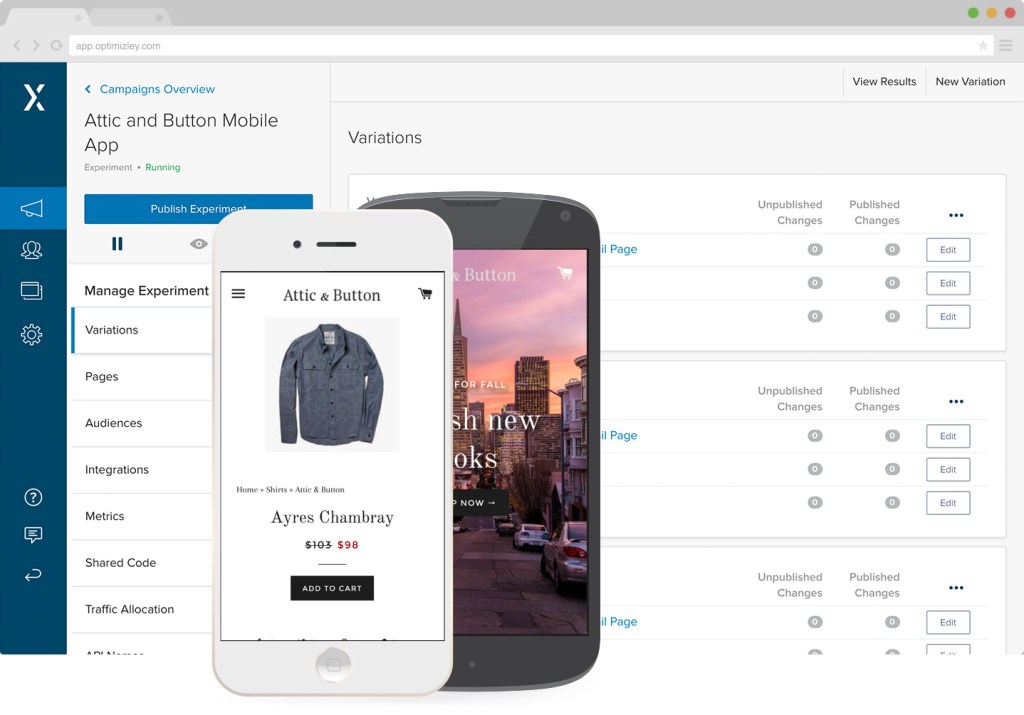Open the first variation's three-dot menu
Viewport: 1024px width, 715px height.
click(956, 215)
